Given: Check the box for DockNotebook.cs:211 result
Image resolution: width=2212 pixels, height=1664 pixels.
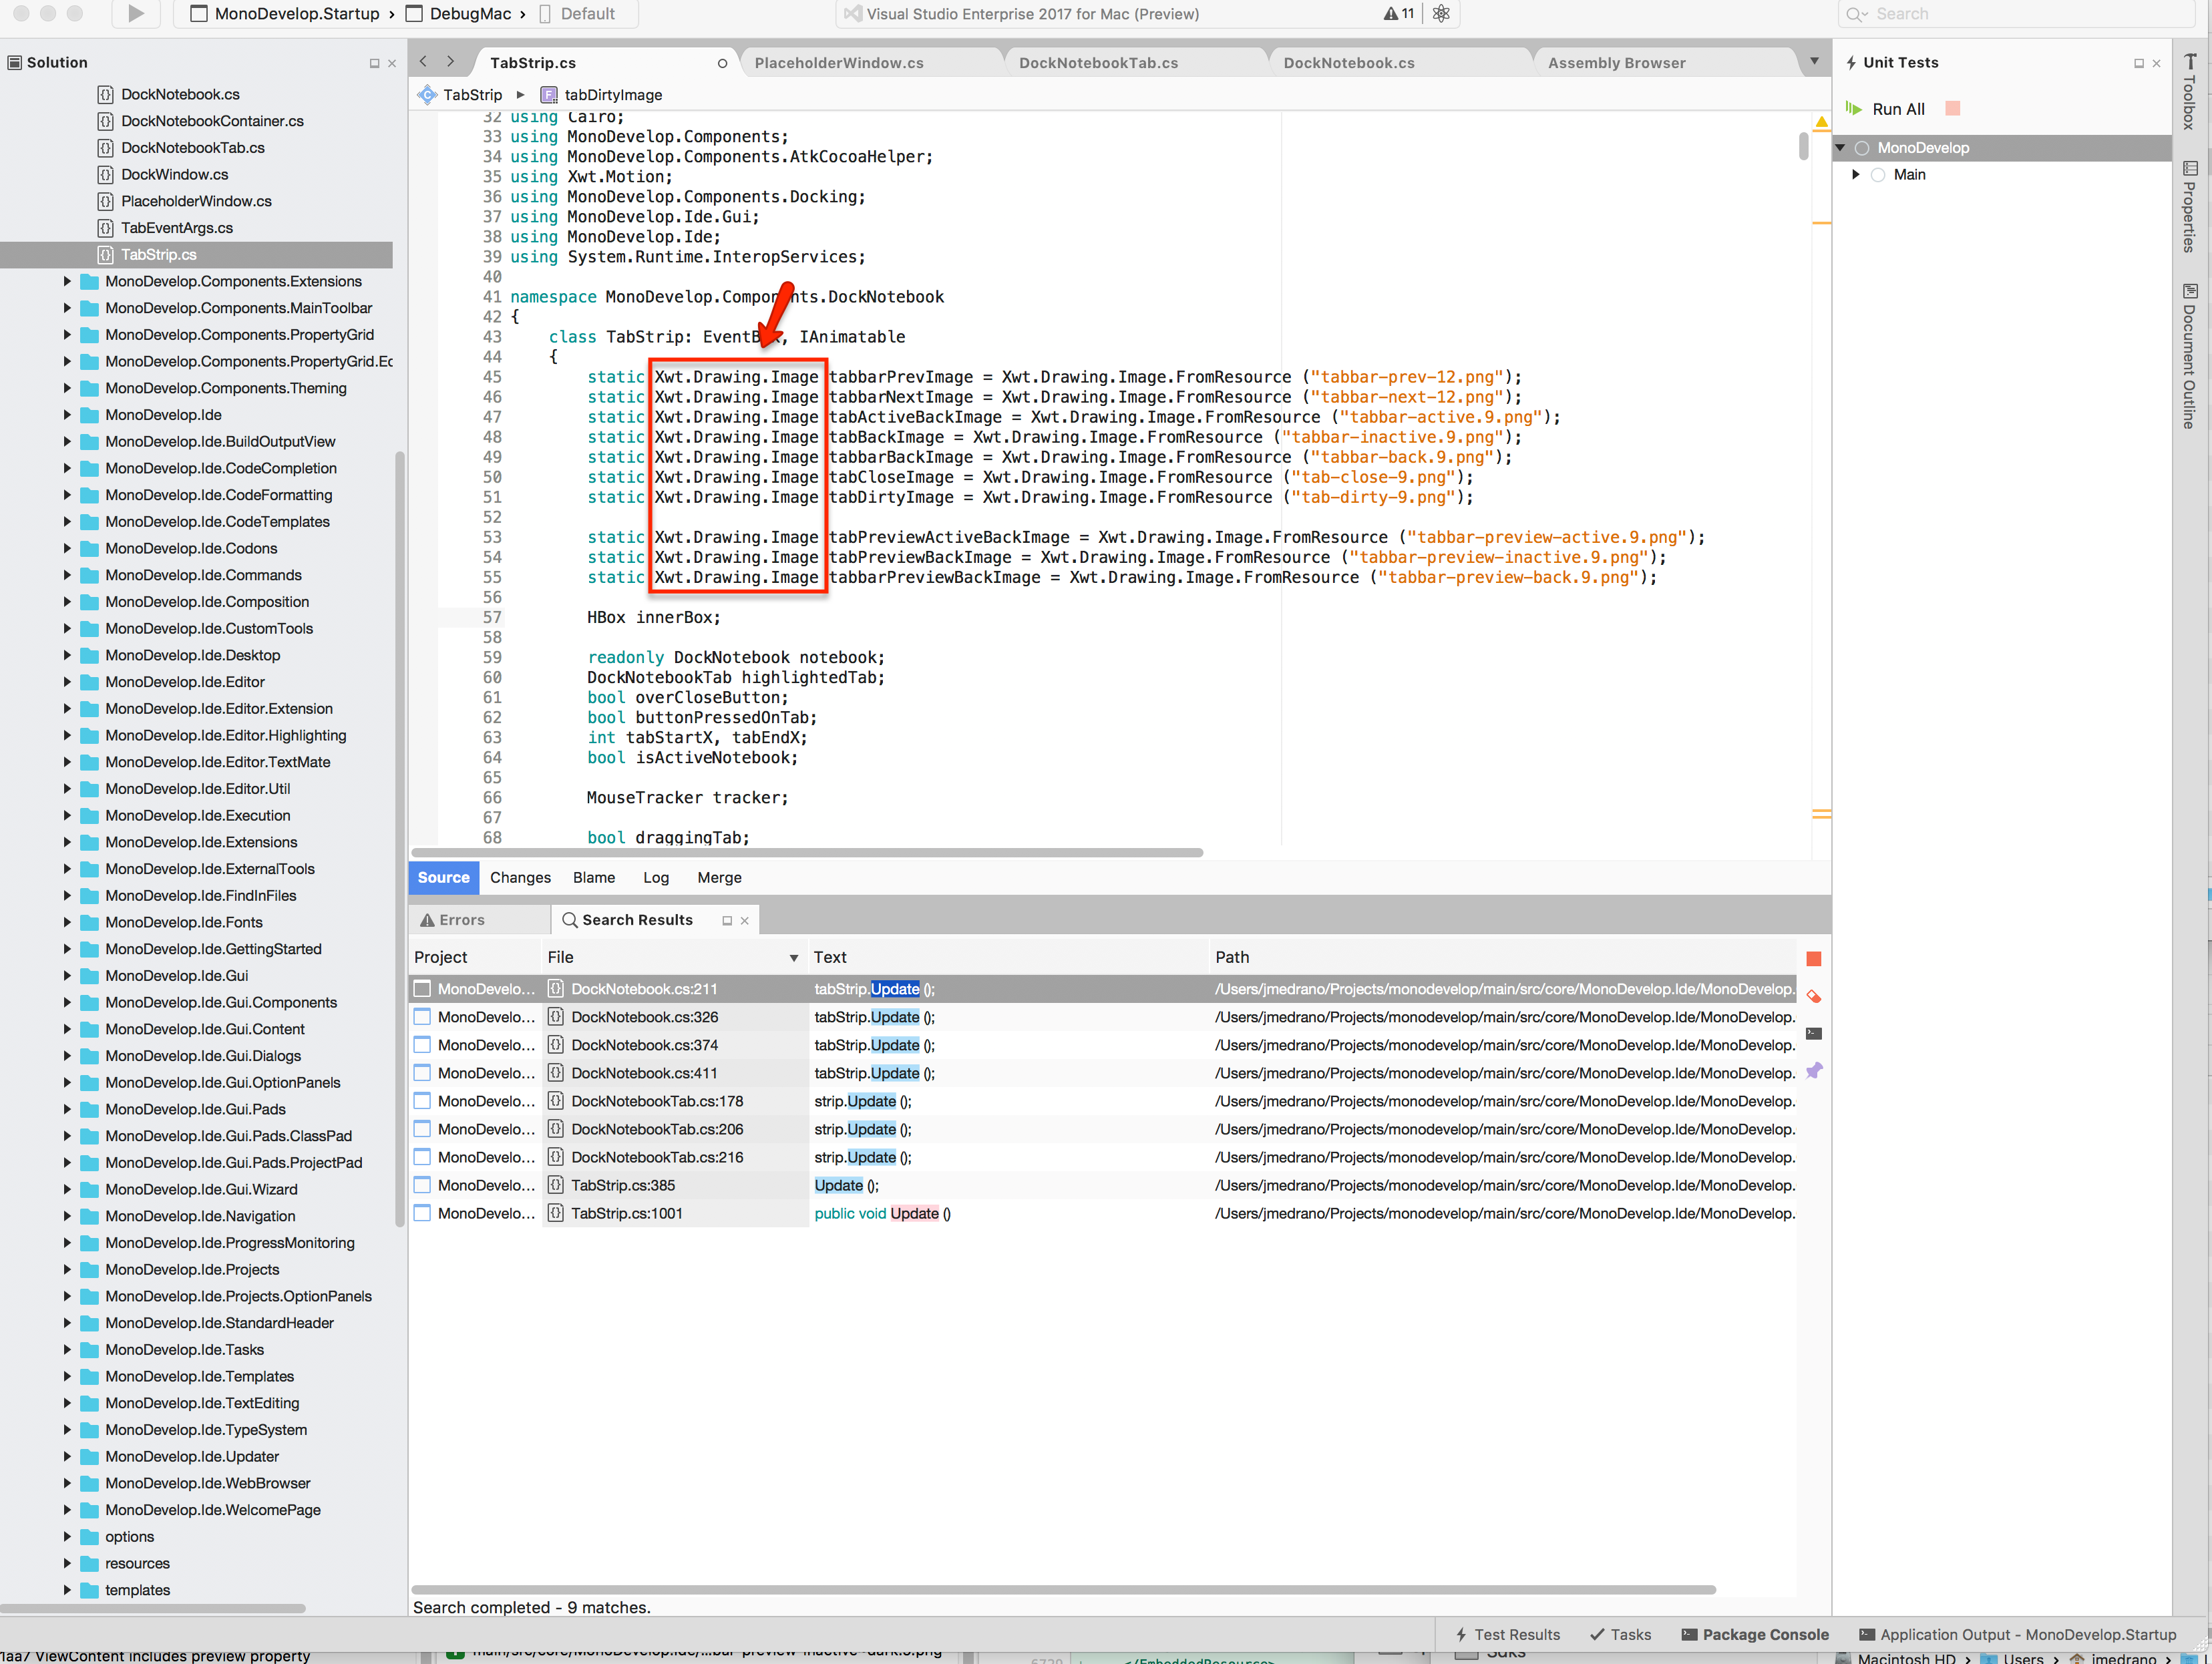Looking at the screenshot, I should [x=422, y=989].
